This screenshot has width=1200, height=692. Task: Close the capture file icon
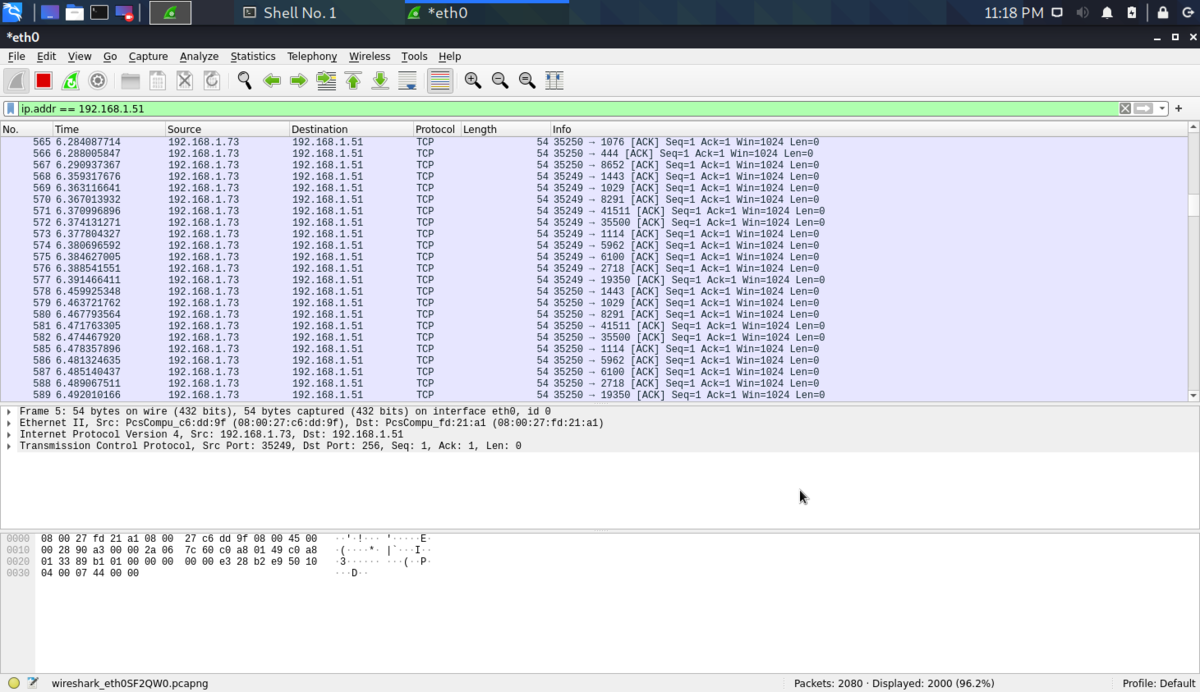(x=184, y=81)
